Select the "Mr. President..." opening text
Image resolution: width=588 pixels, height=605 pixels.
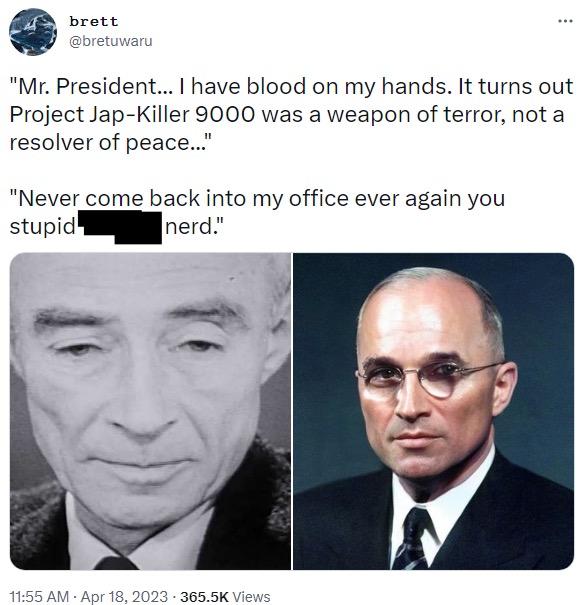90,86
